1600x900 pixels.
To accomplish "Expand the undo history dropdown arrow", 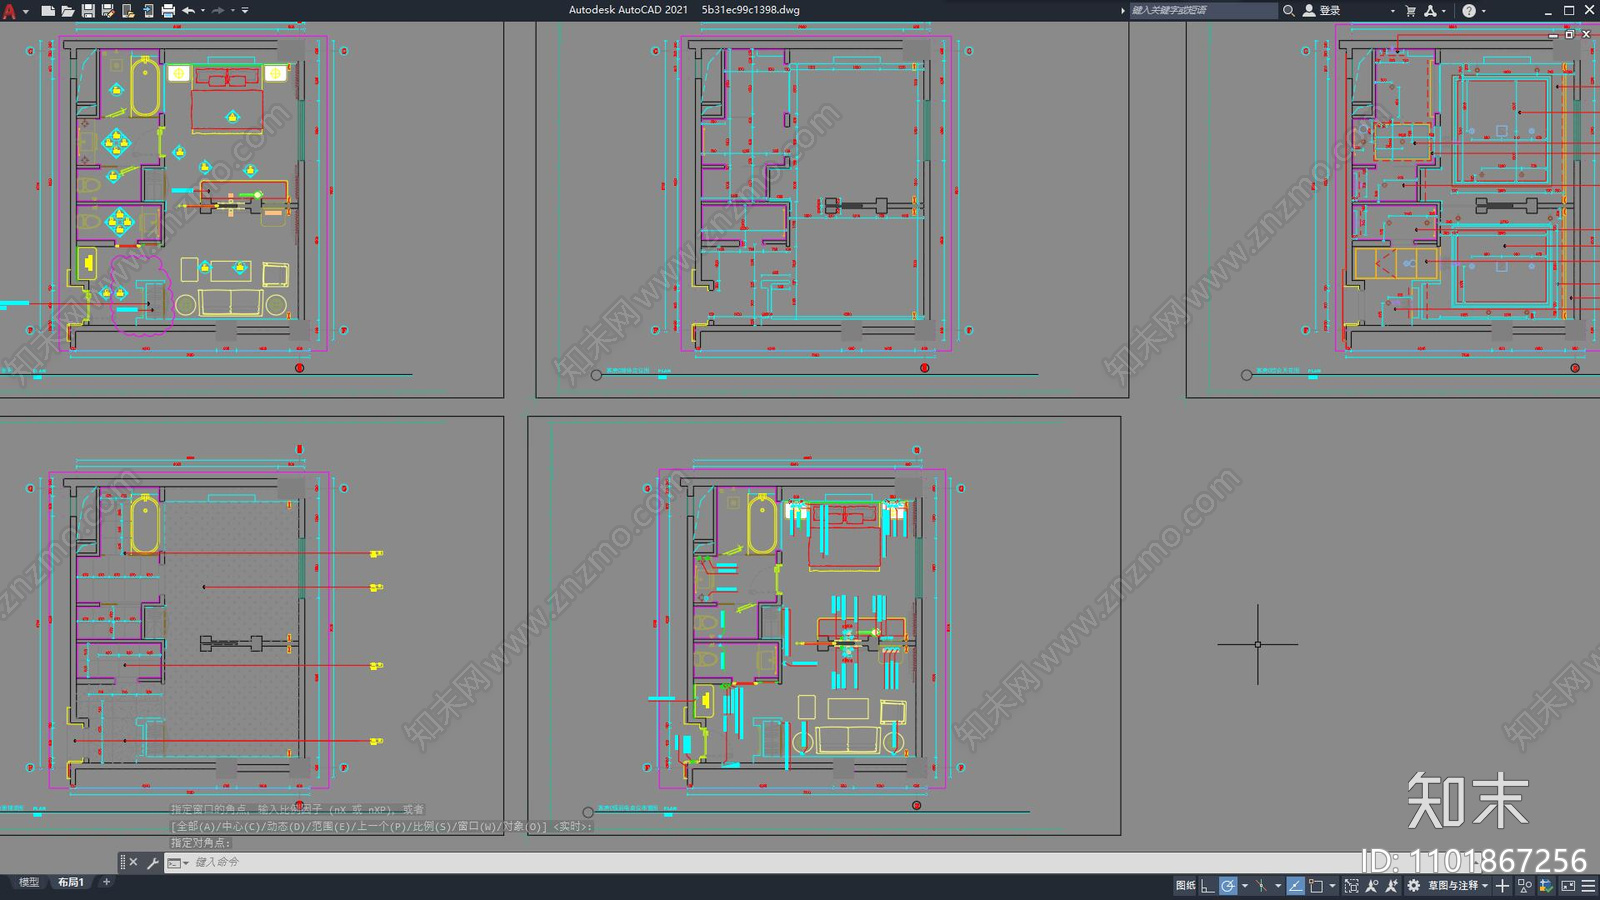I will pyautogui.click(x=203, y=11).
